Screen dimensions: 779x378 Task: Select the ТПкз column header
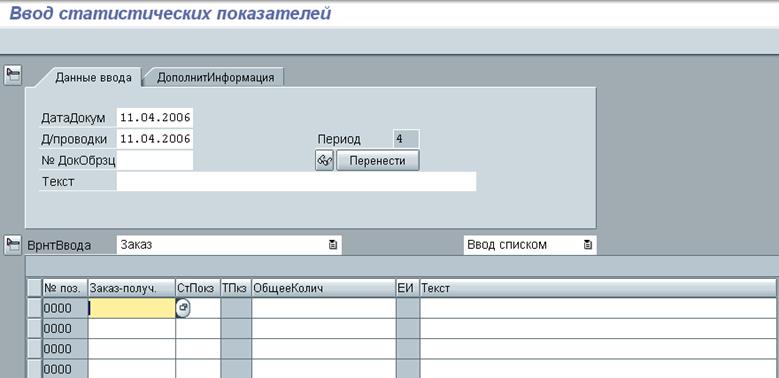click(x=236, y=288)
